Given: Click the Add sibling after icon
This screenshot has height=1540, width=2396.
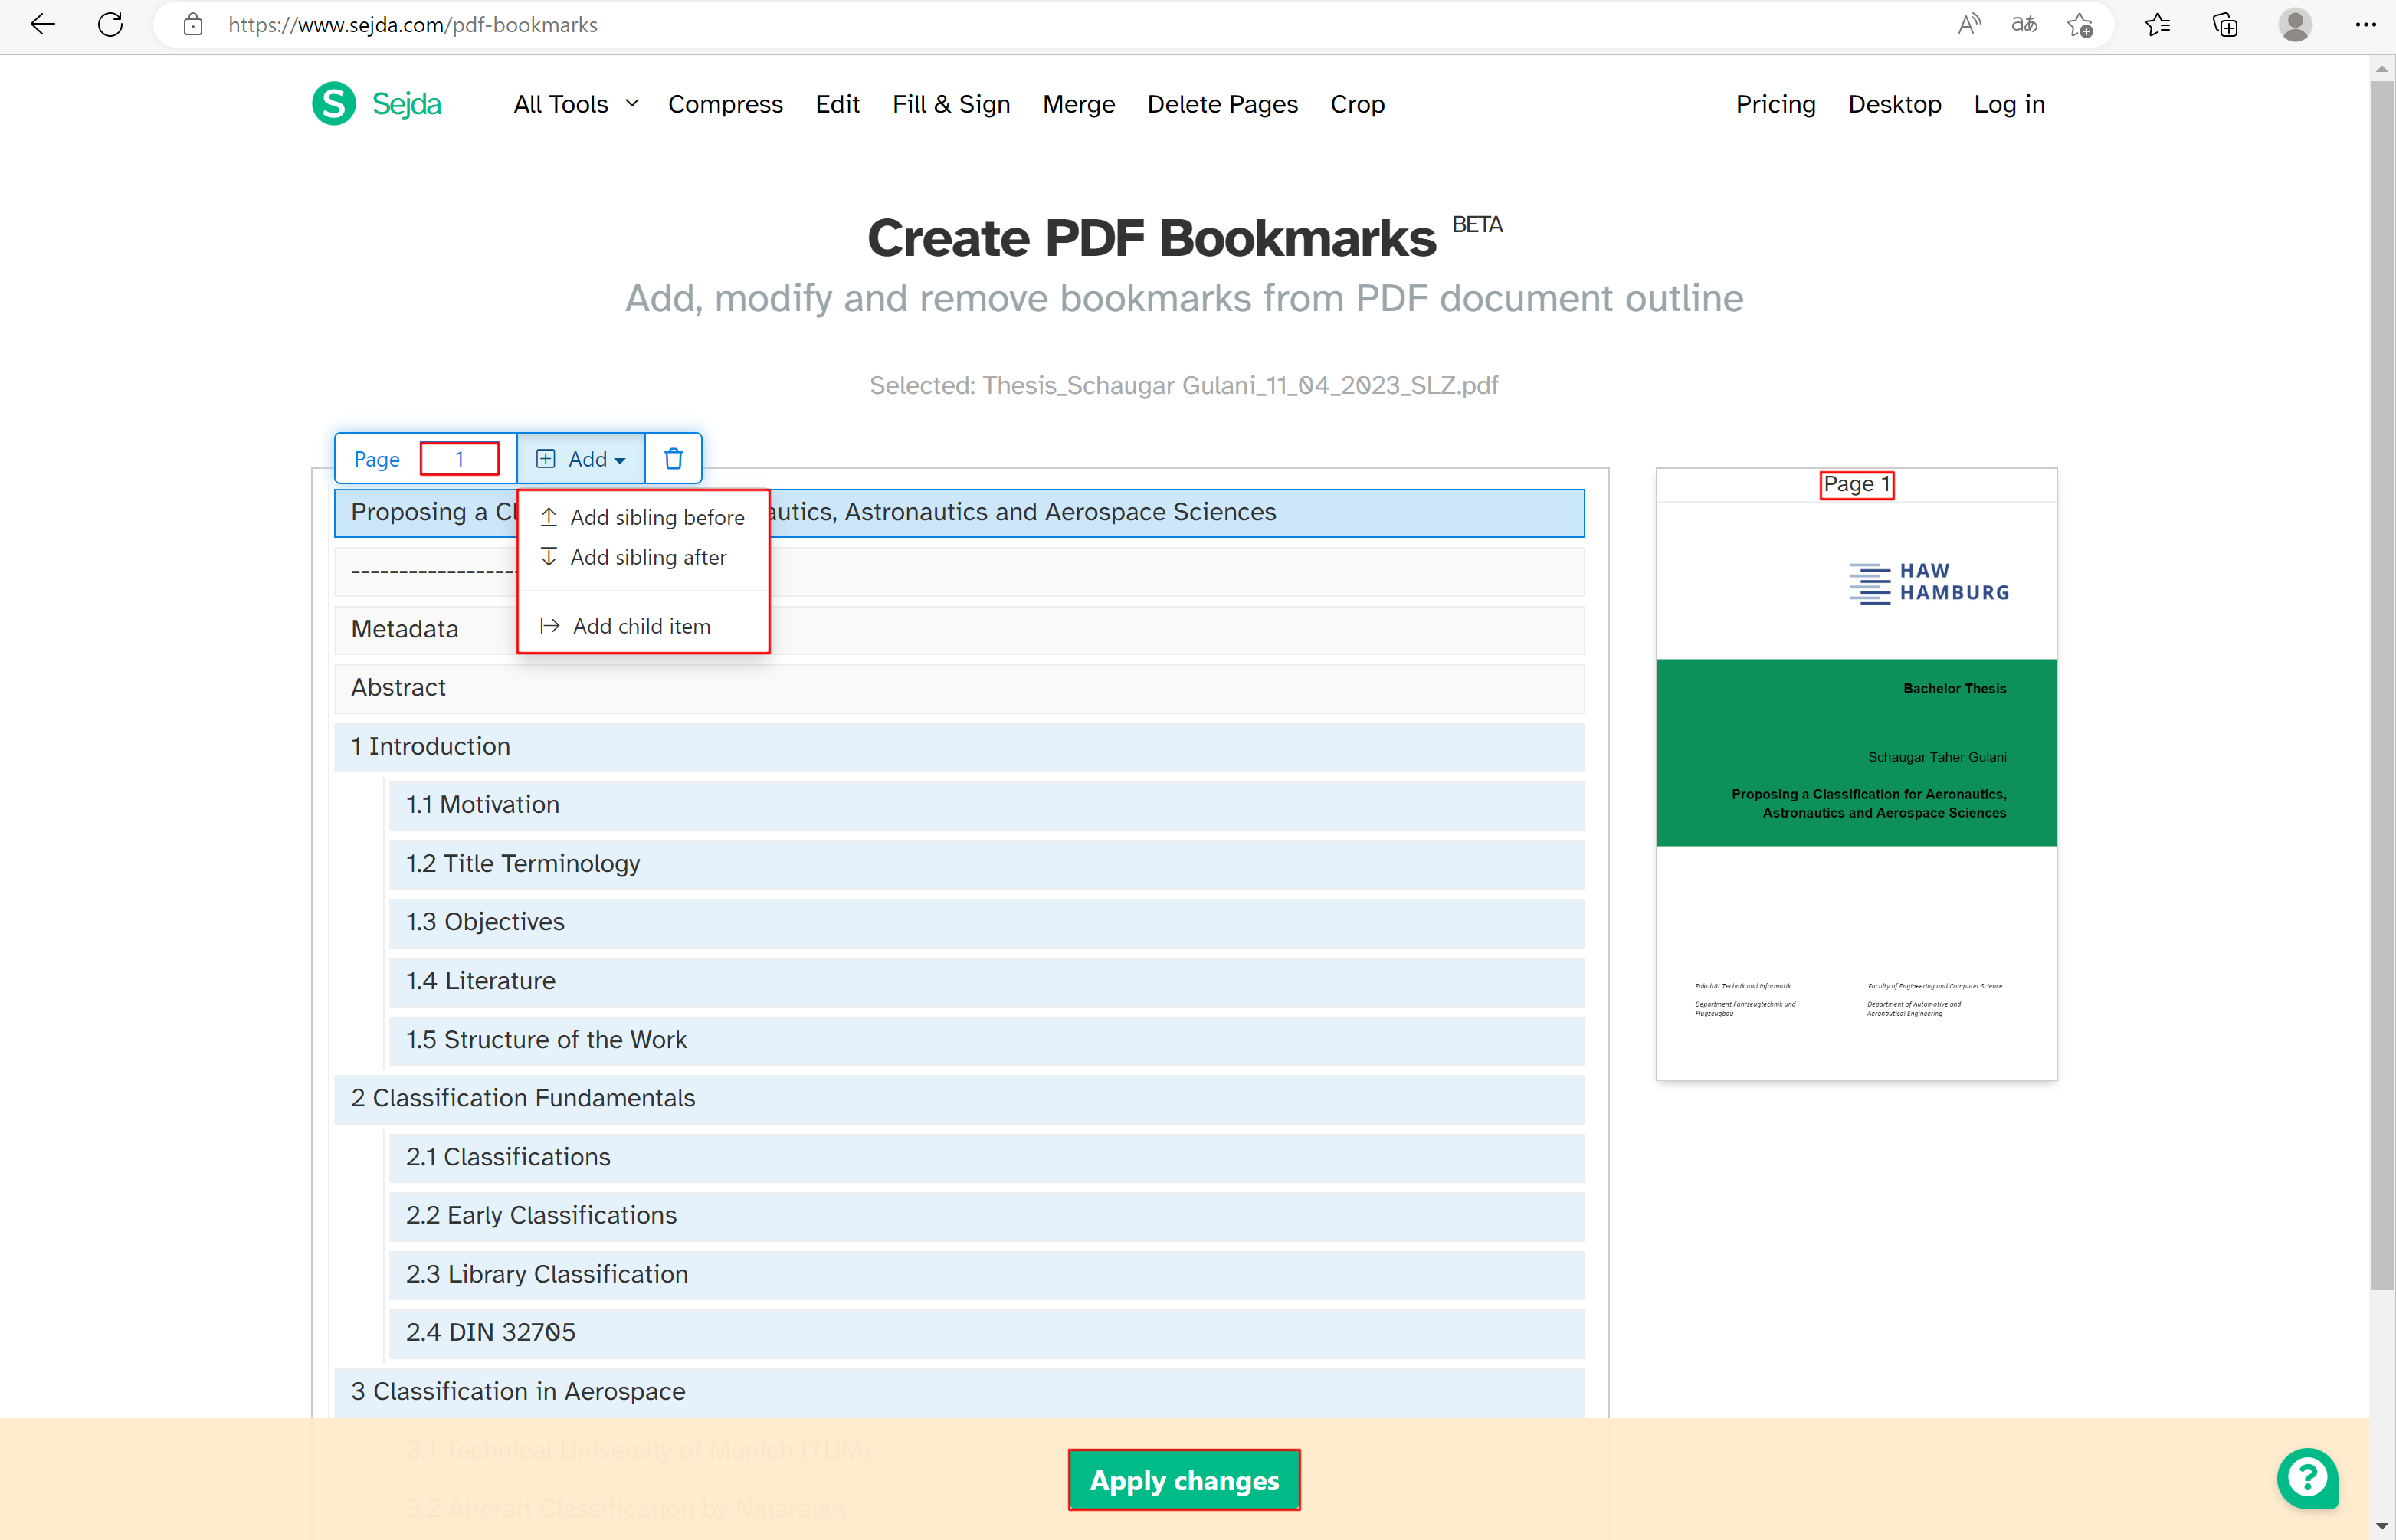Looking at the screenshot, I should click(x=546, y=557).
